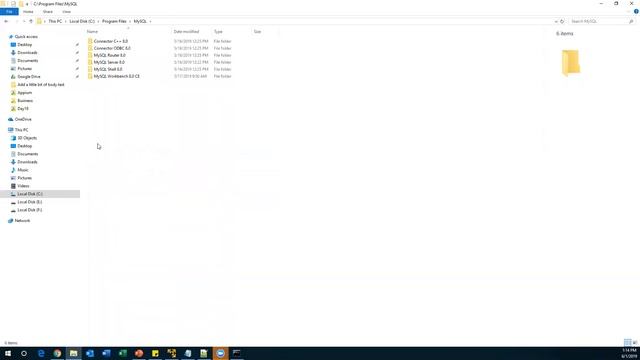Open Google Drive in navigation pane

coord(29,77)
